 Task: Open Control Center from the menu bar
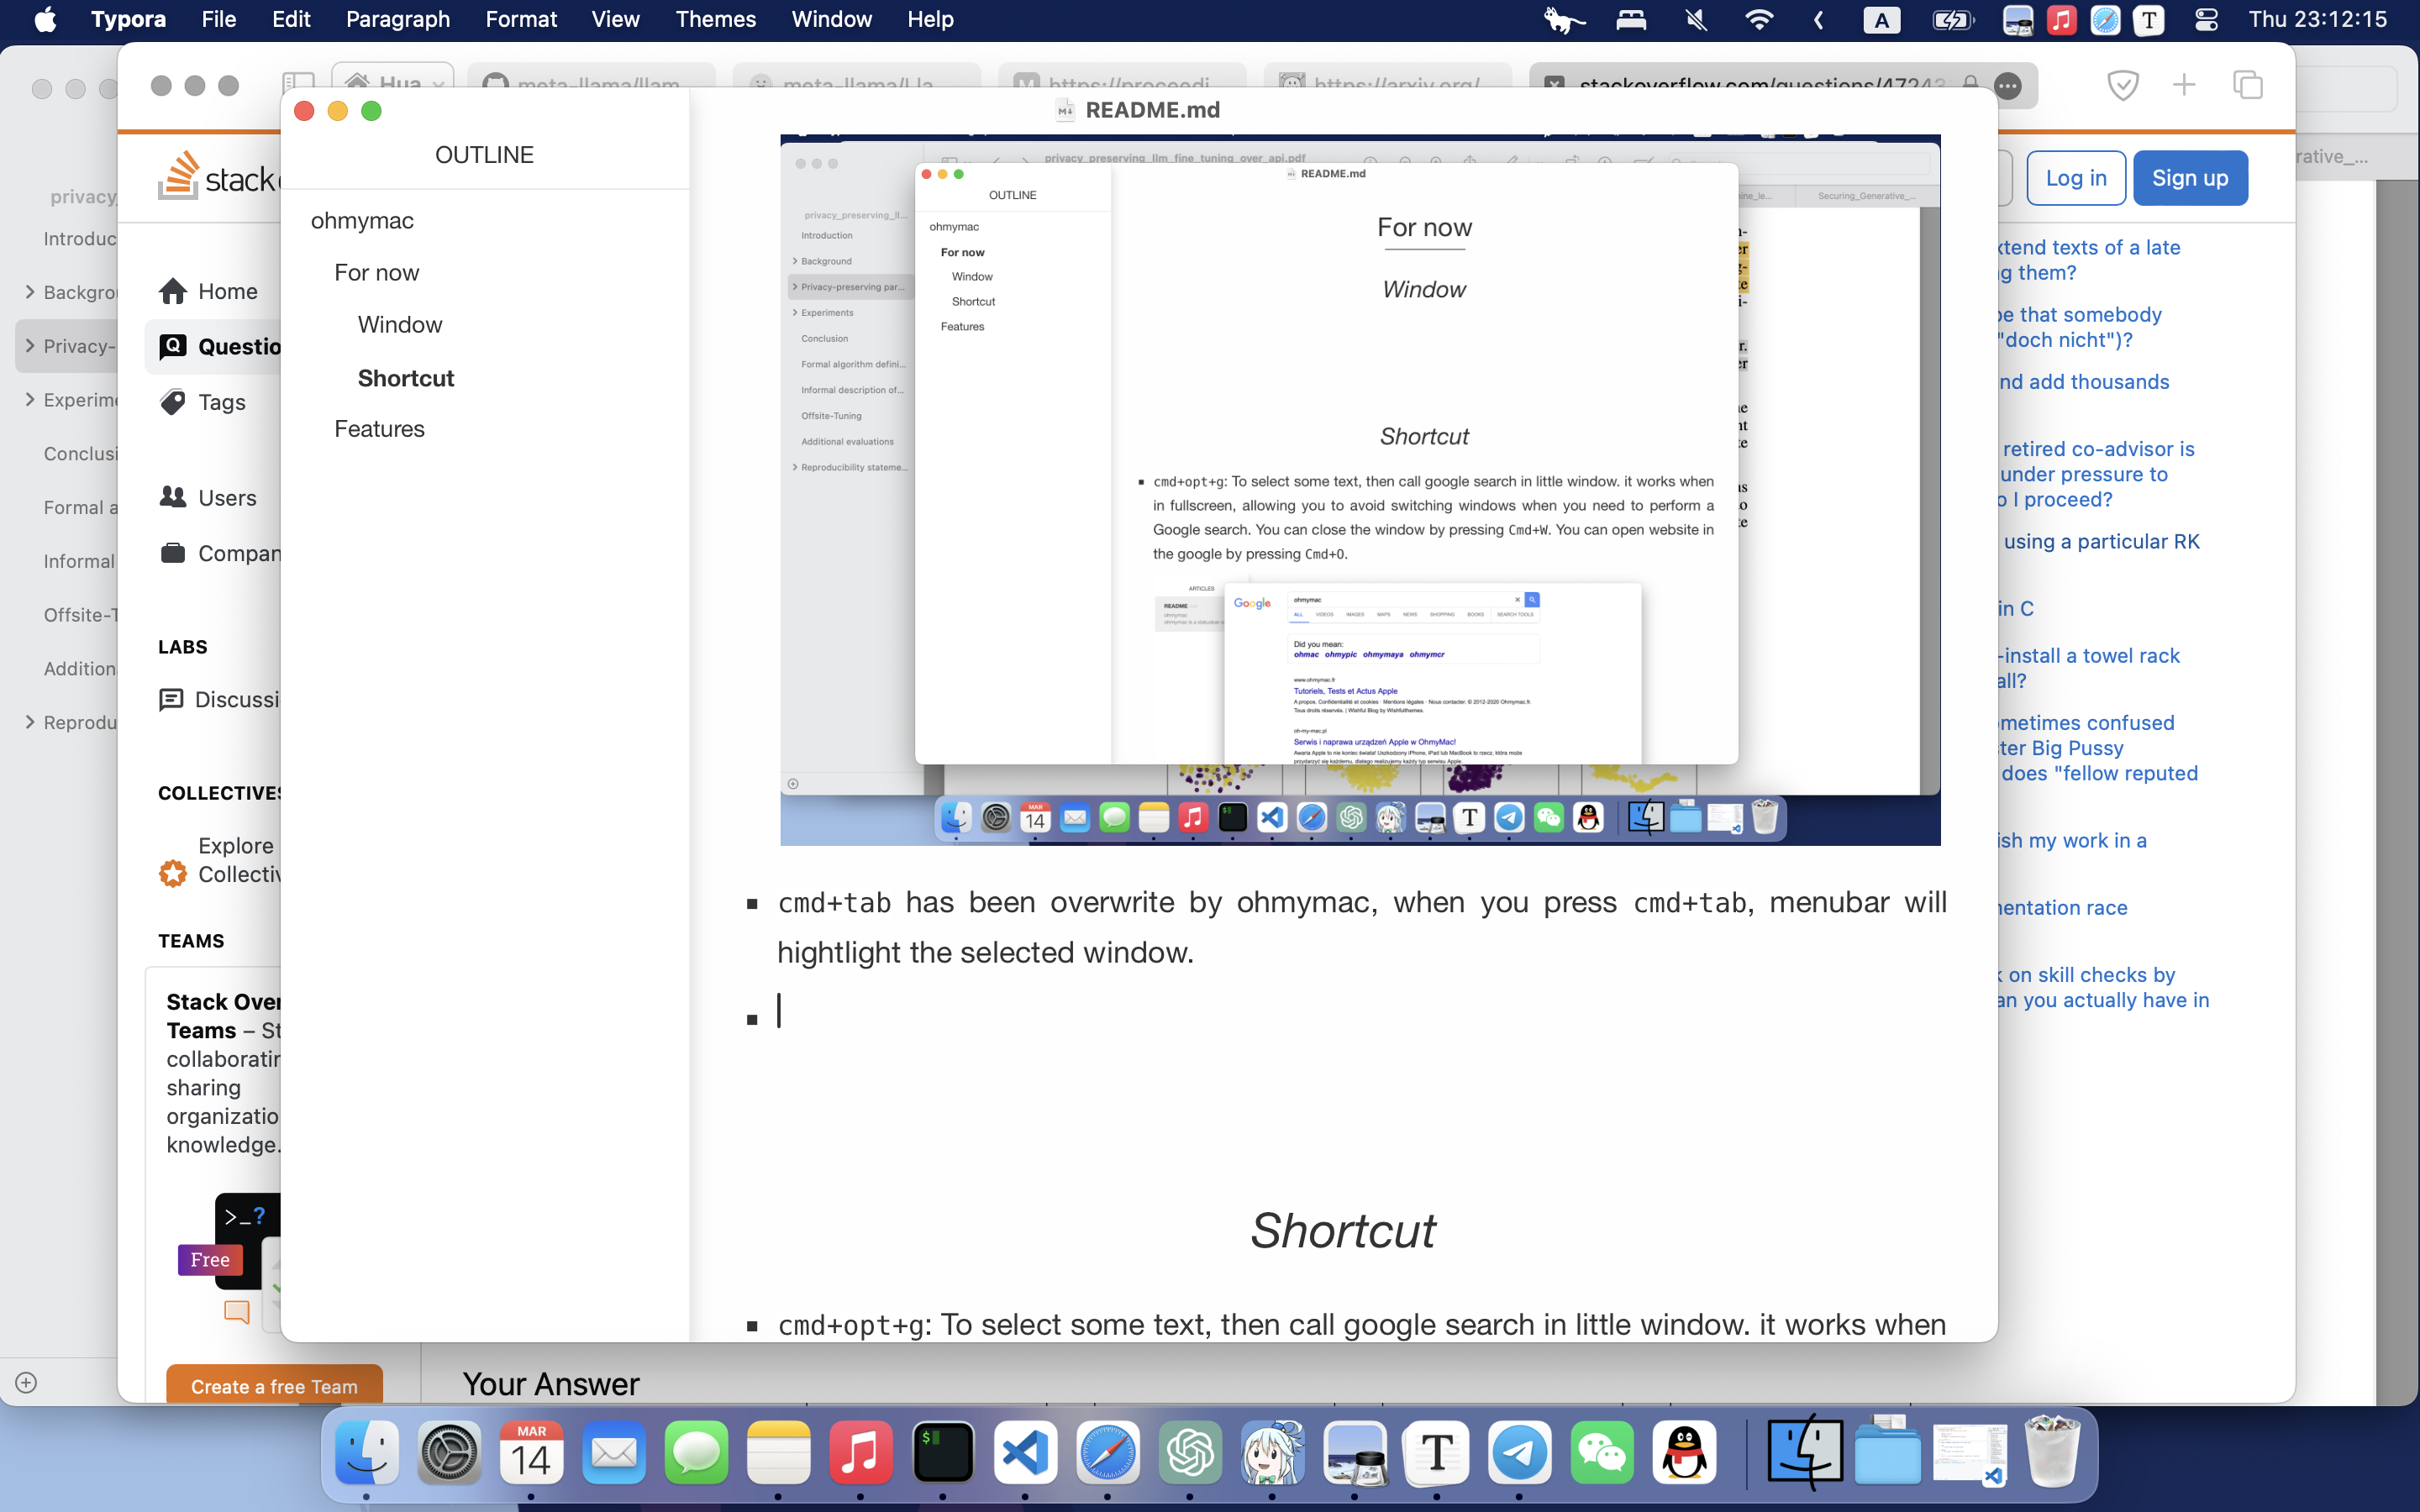(2207, 19)
